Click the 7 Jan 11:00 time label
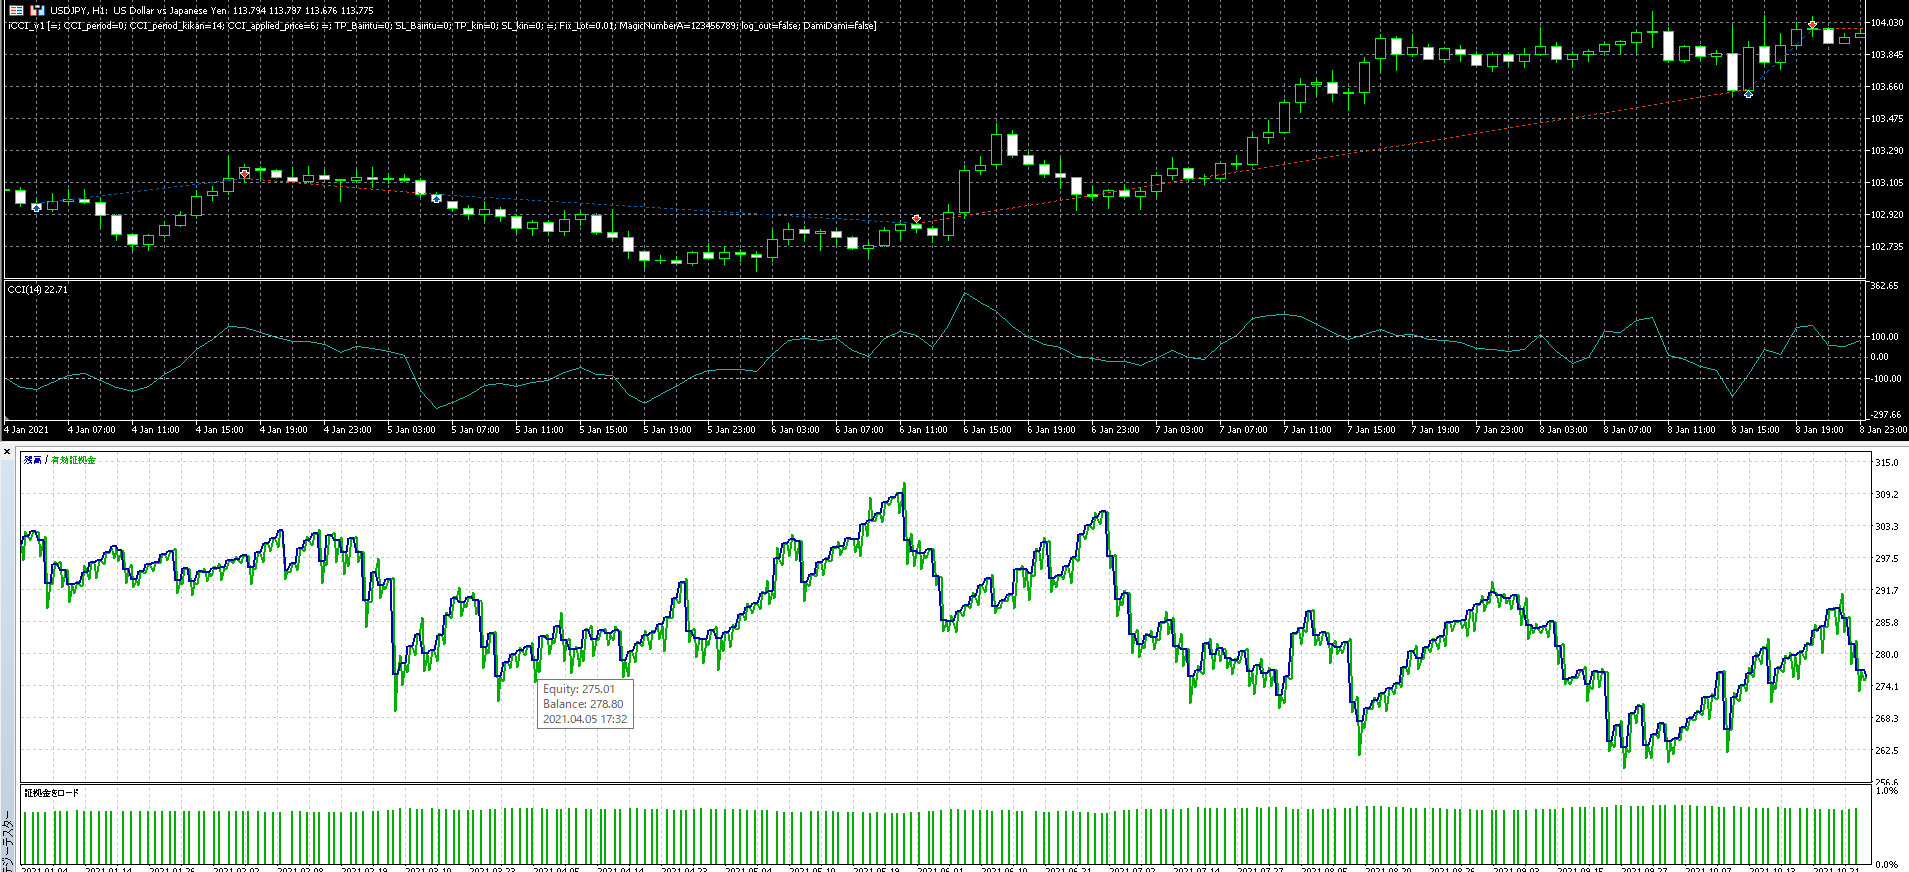This screenshot has height=872, width=1909. click(1307, 430)
